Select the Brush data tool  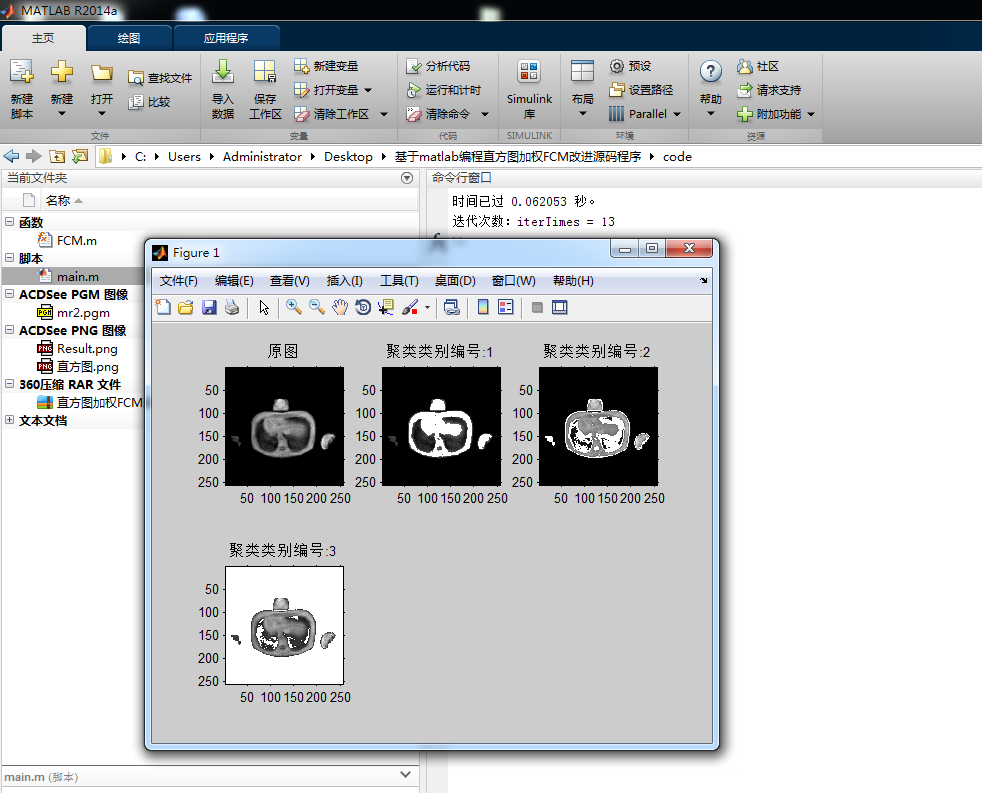coord(410,307)
